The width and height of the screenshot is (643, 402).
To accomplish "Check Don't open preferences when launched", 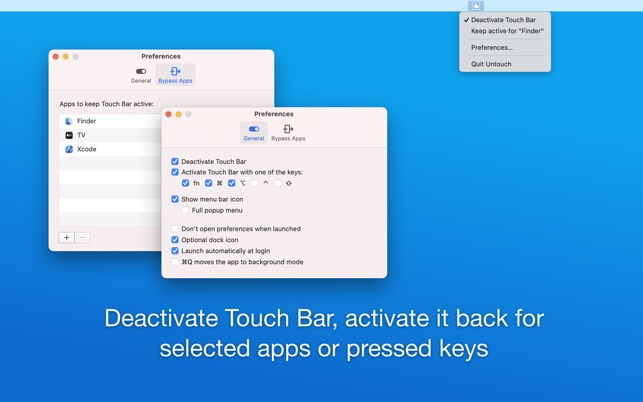I will (x=175, y=228).
